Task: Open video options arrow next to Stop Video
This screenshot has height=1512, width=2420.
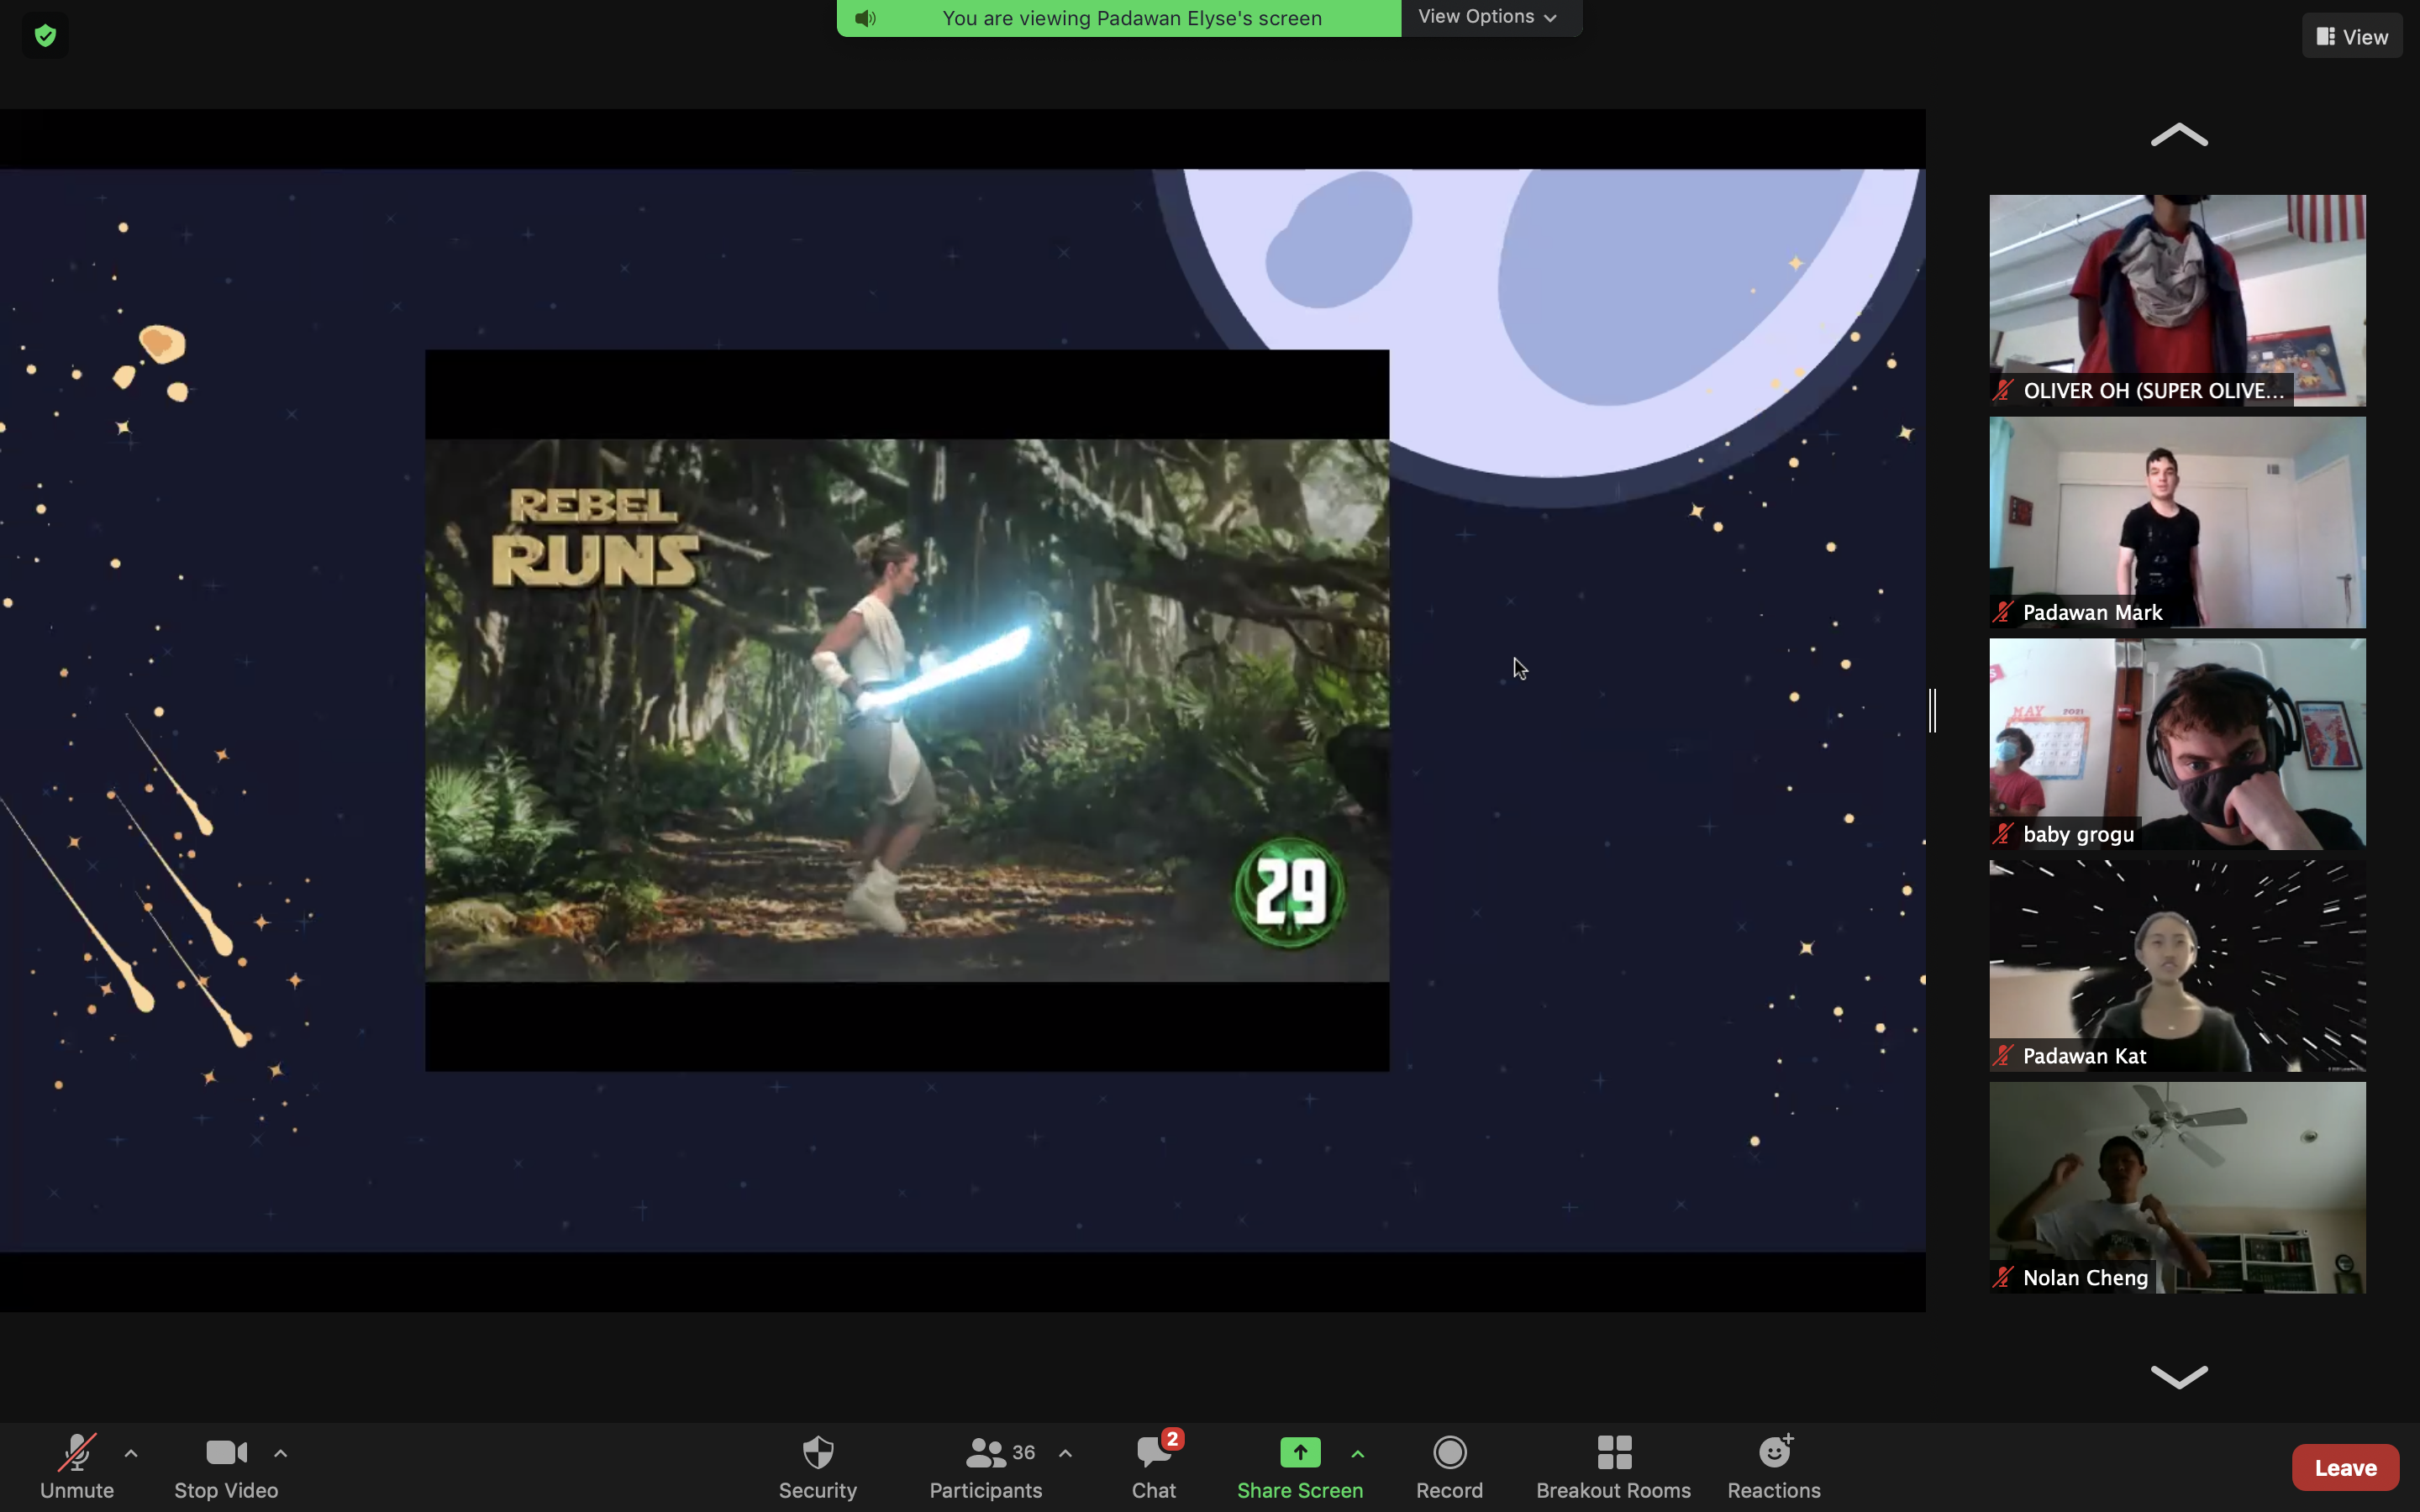Action: pos(281,1453)
